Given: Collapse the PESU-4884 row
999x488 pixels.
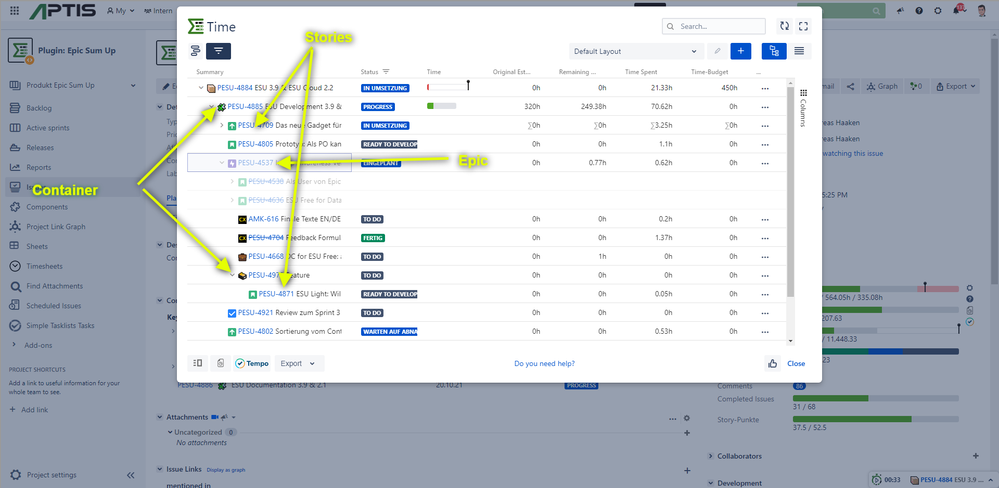Looking at the screenshot, I should coord(201,88).
